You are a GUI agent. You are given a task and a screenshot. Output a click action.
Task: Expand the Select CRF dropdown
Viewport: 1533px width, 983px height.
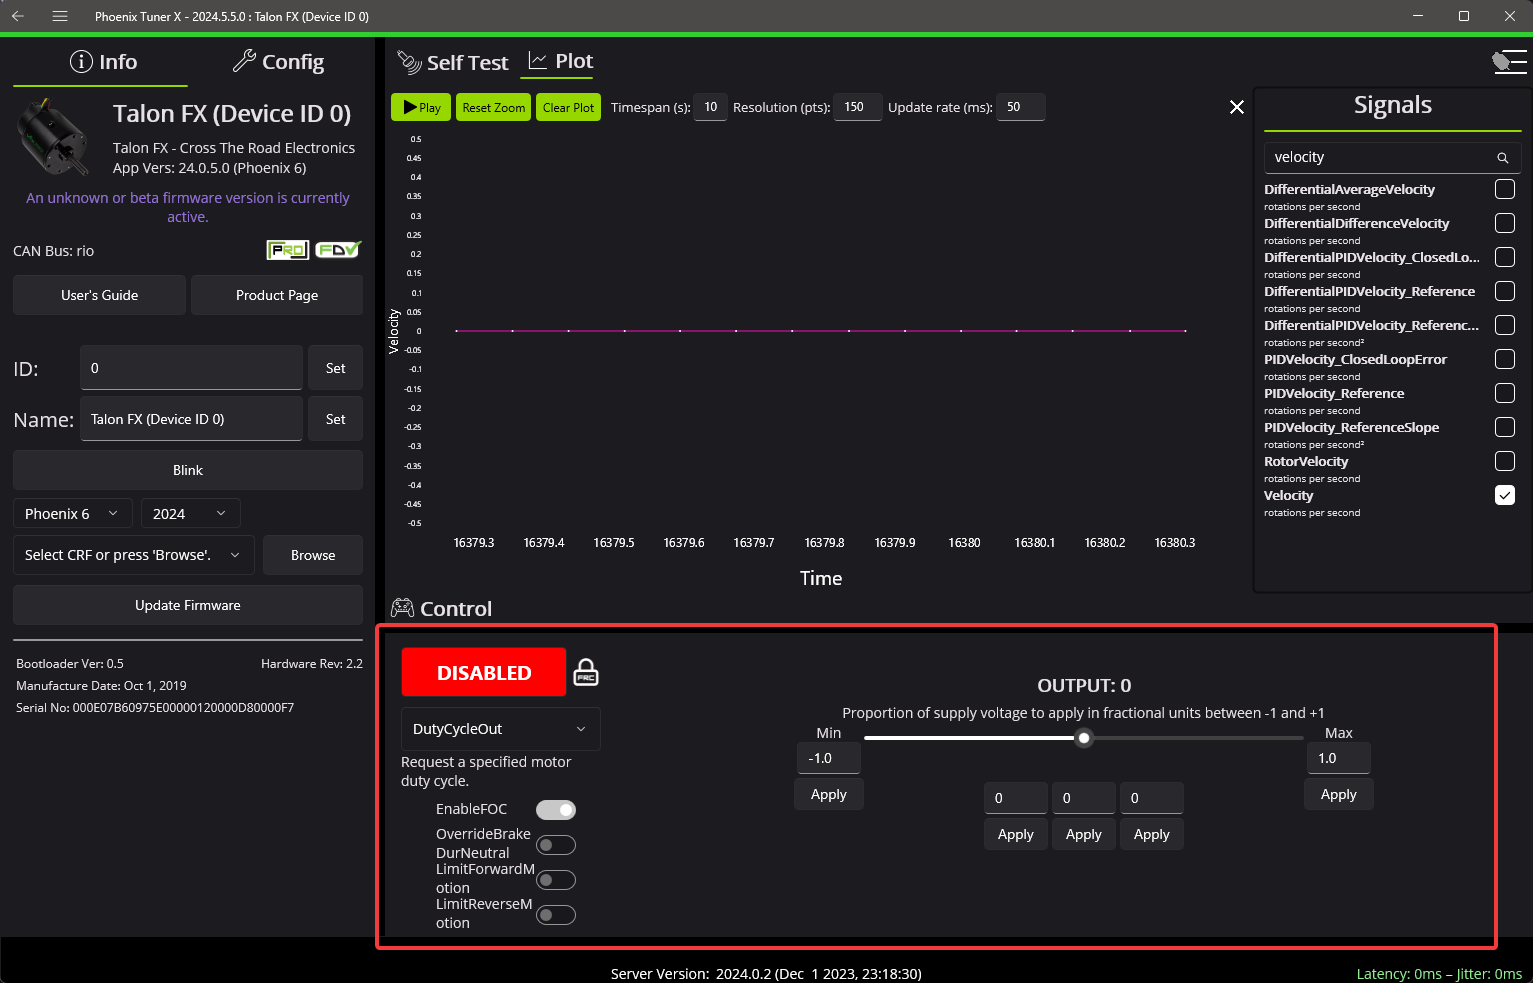click(x=134, y=555)
